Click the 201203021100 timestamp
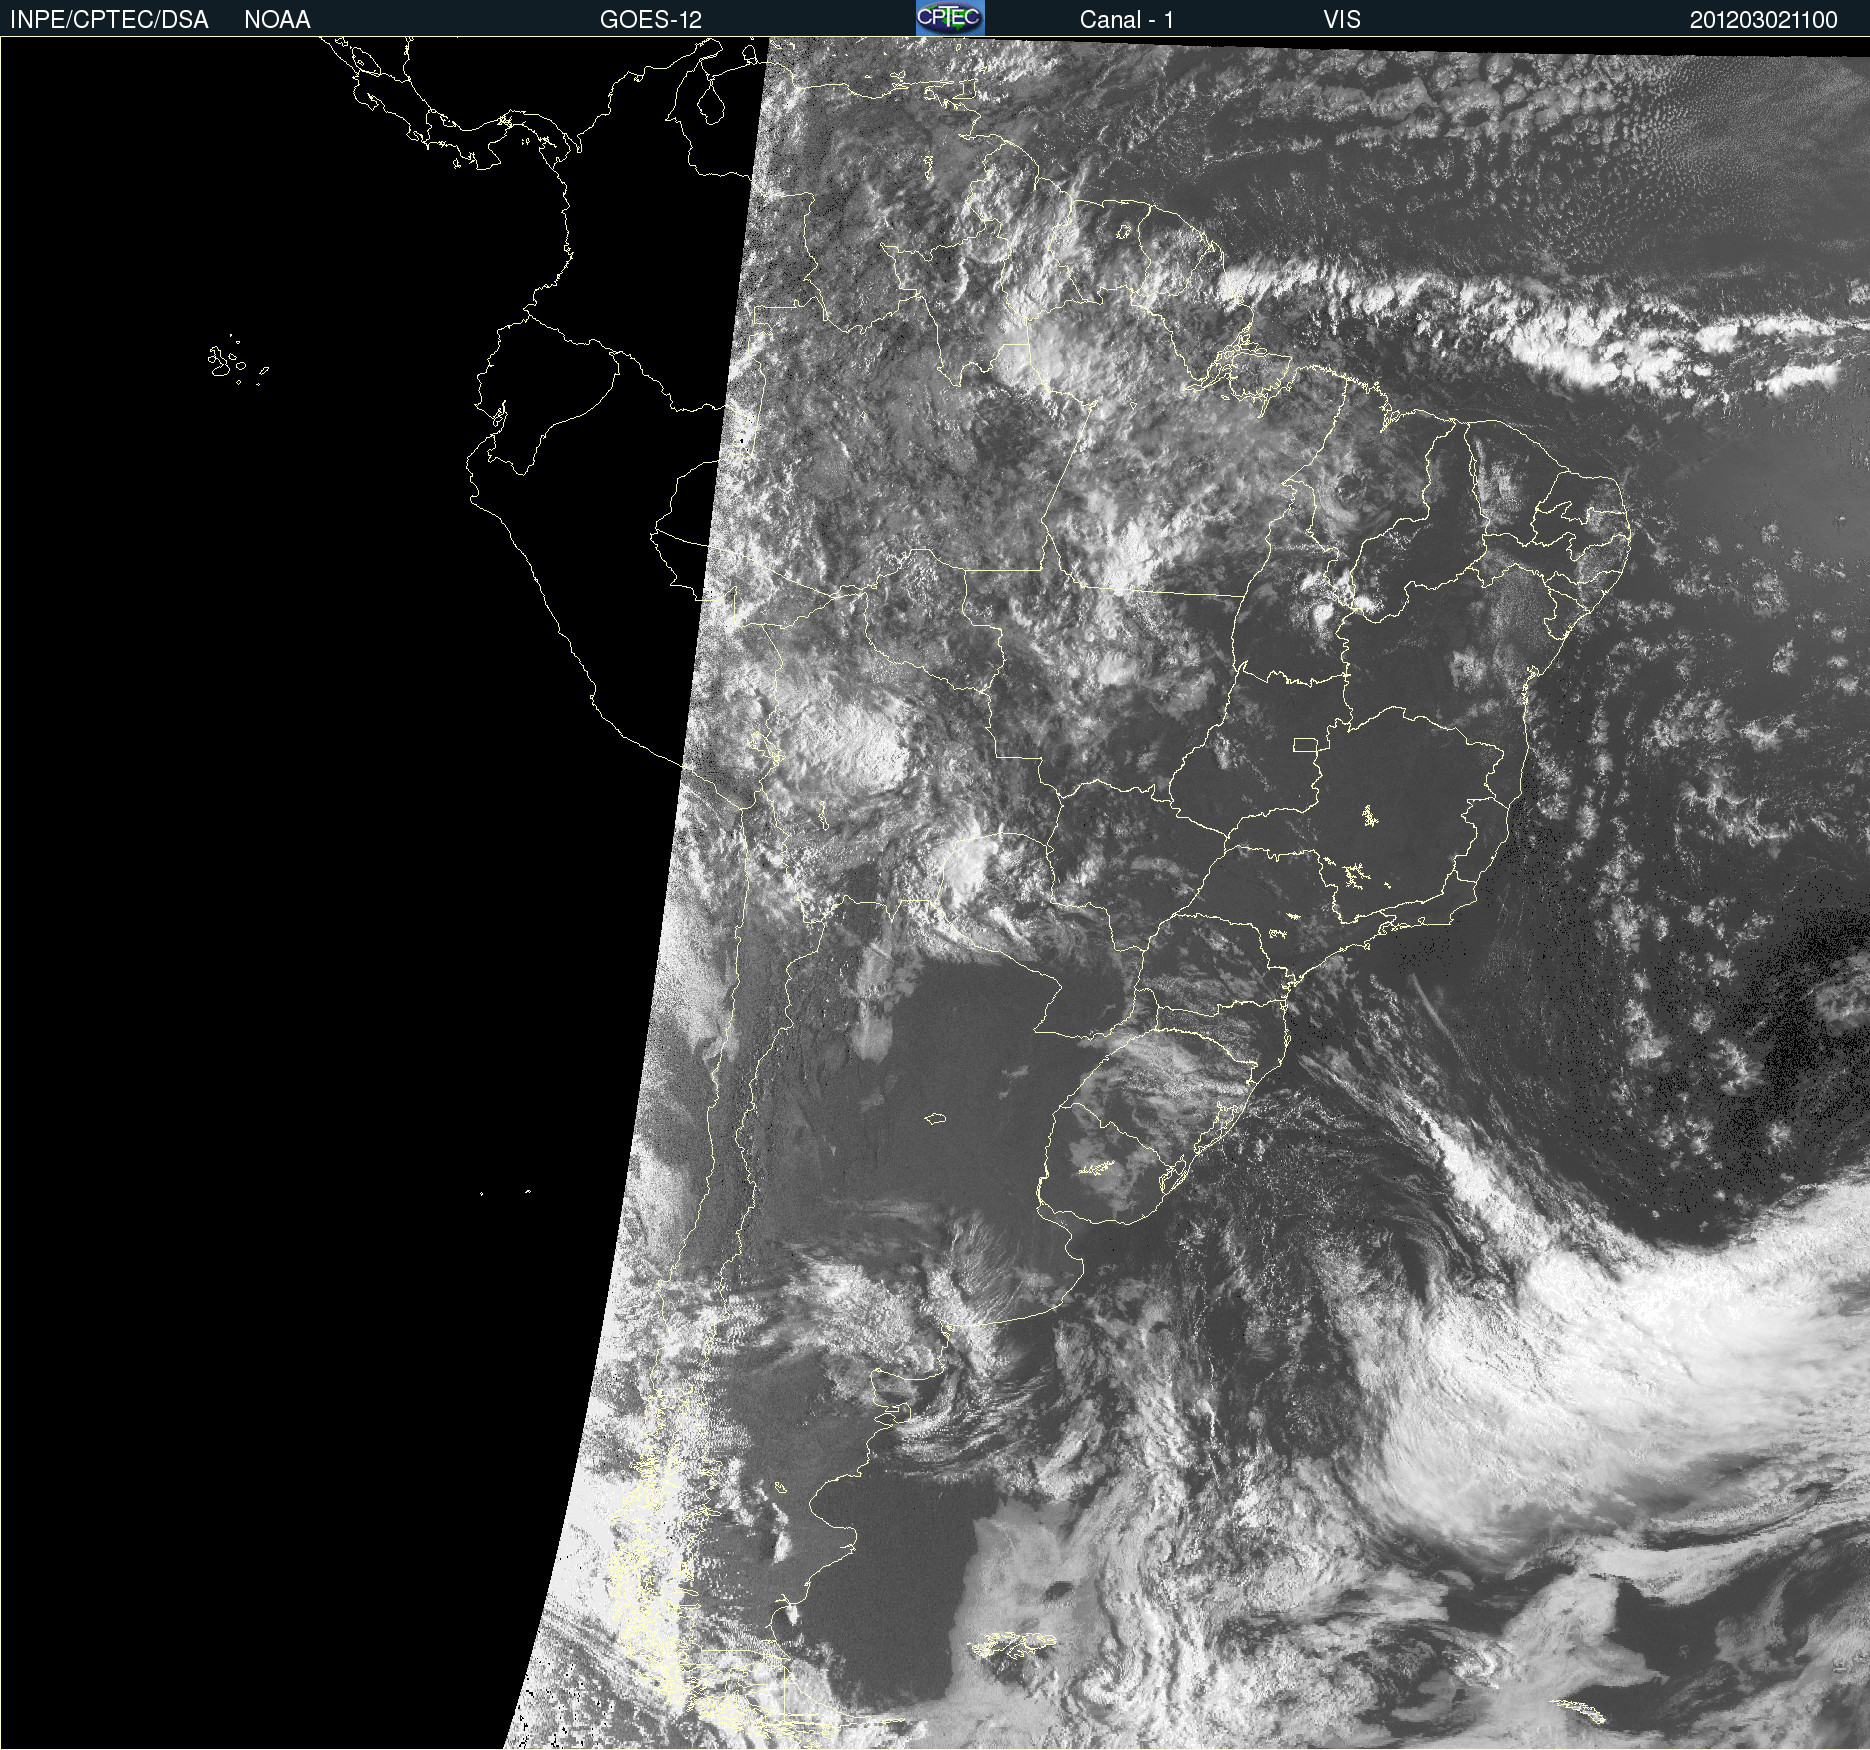The height and width of the screenshot is (1750, 1870). pyautogui.click(x=1764, y=19)
